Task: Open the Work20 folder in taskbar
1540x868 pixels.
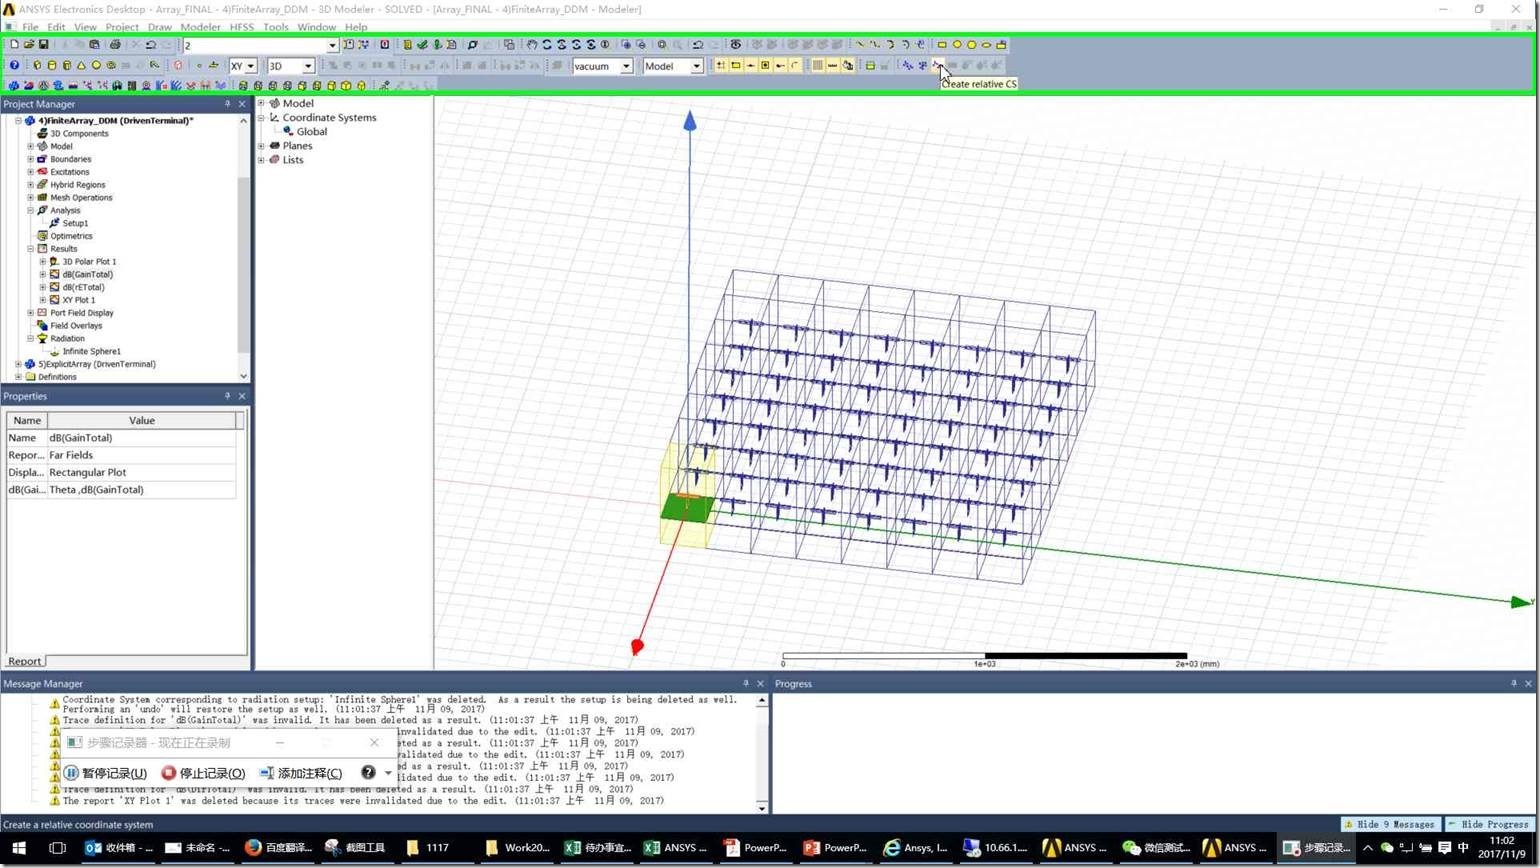Action: tap(517, 848)
